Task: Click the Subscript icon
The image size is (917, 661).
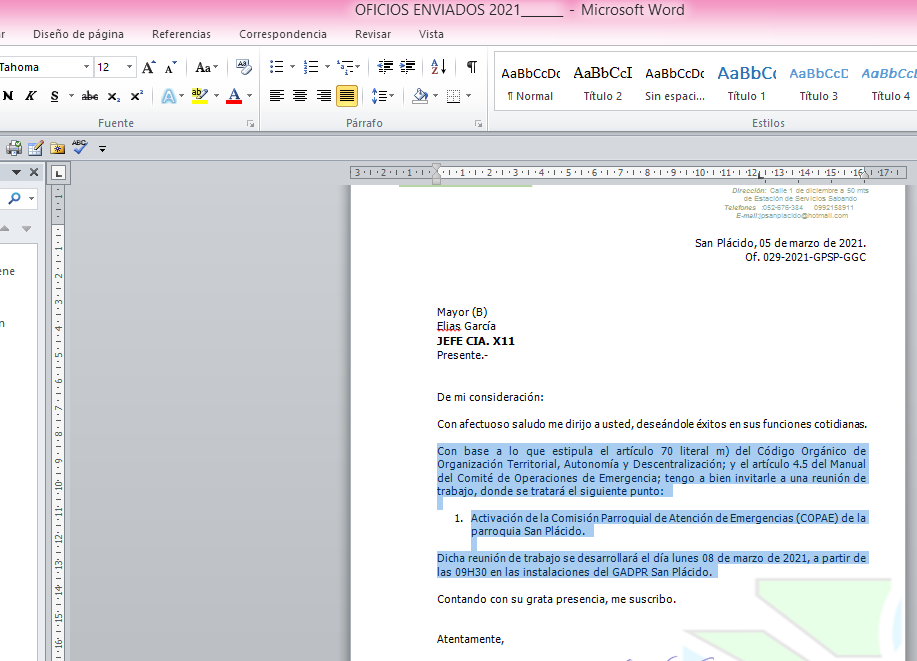Action: tap(114, 97)
